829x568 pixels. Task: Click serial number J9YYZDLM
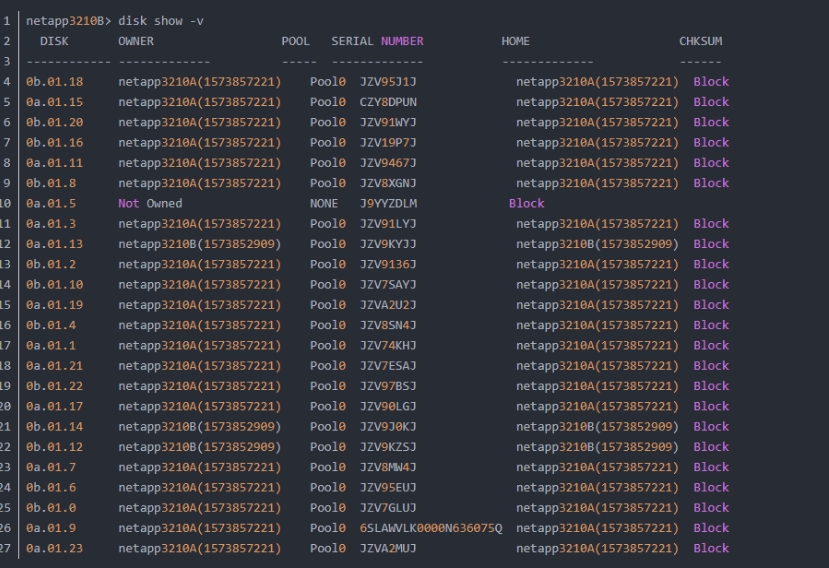pyautogui.click(x=388, y=204)
